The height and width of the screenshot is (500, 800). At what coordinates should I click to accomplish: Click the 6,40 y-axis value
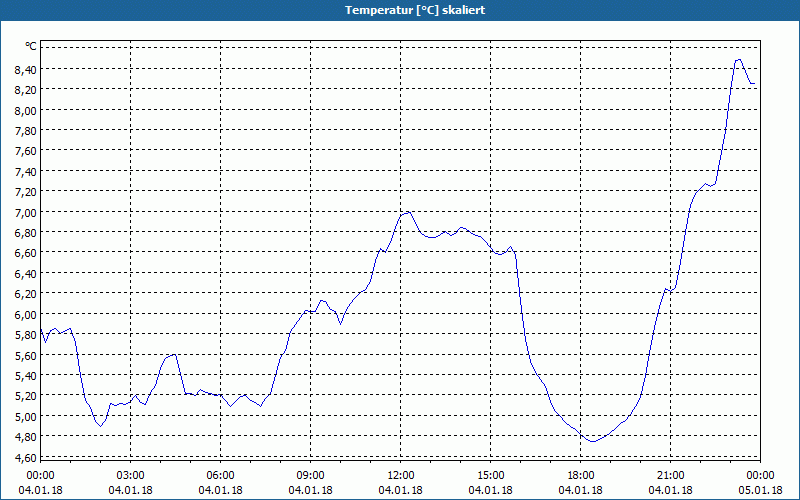(26, 273)
